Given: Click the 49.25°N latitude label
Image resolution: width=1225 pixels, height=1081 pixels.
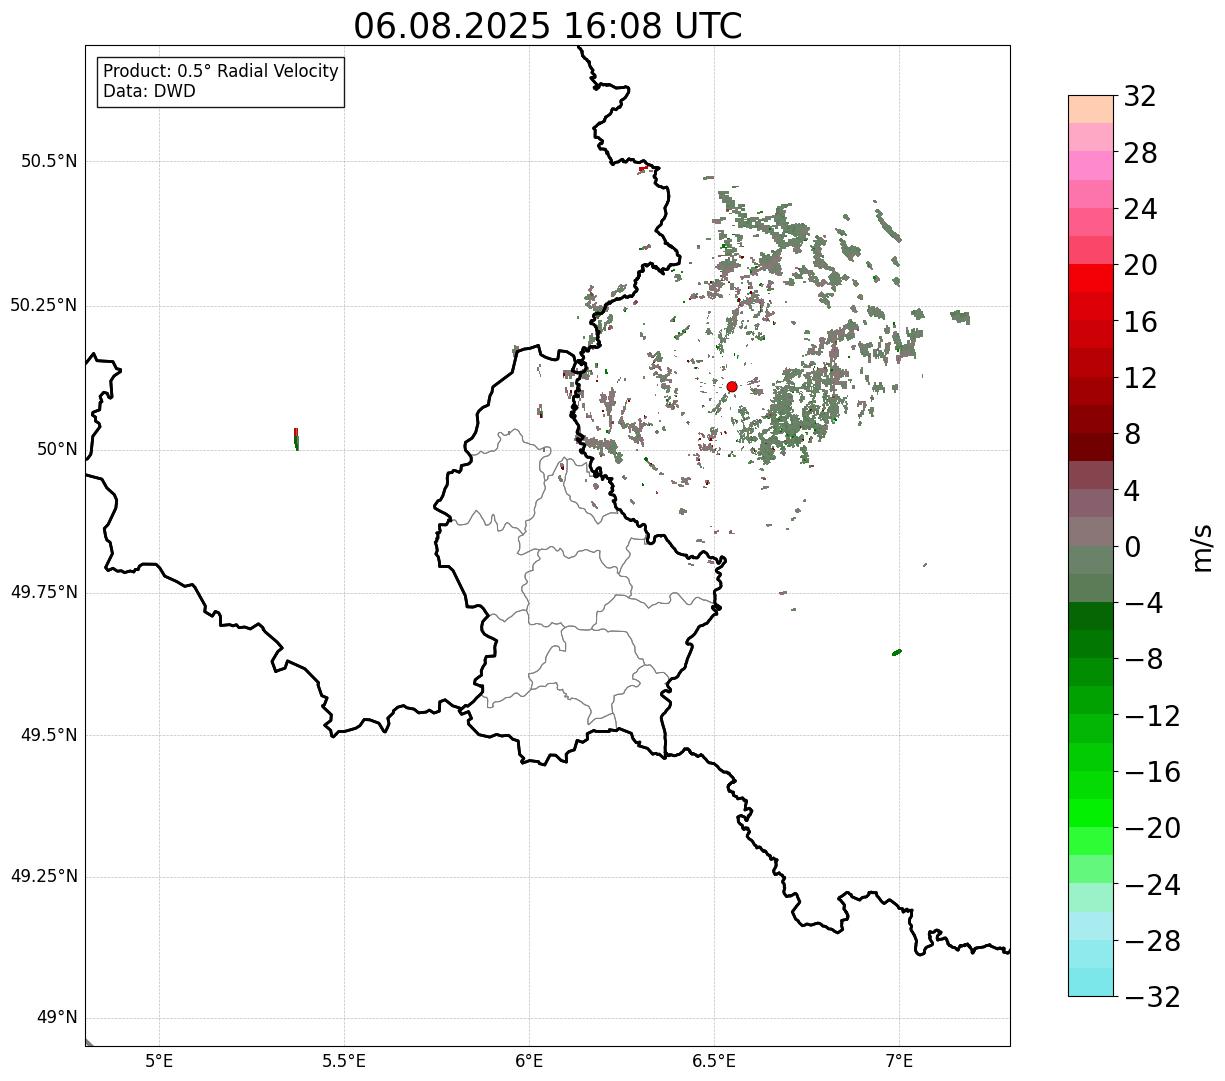Looking at the screenshot, I should [x=44, y=876].
